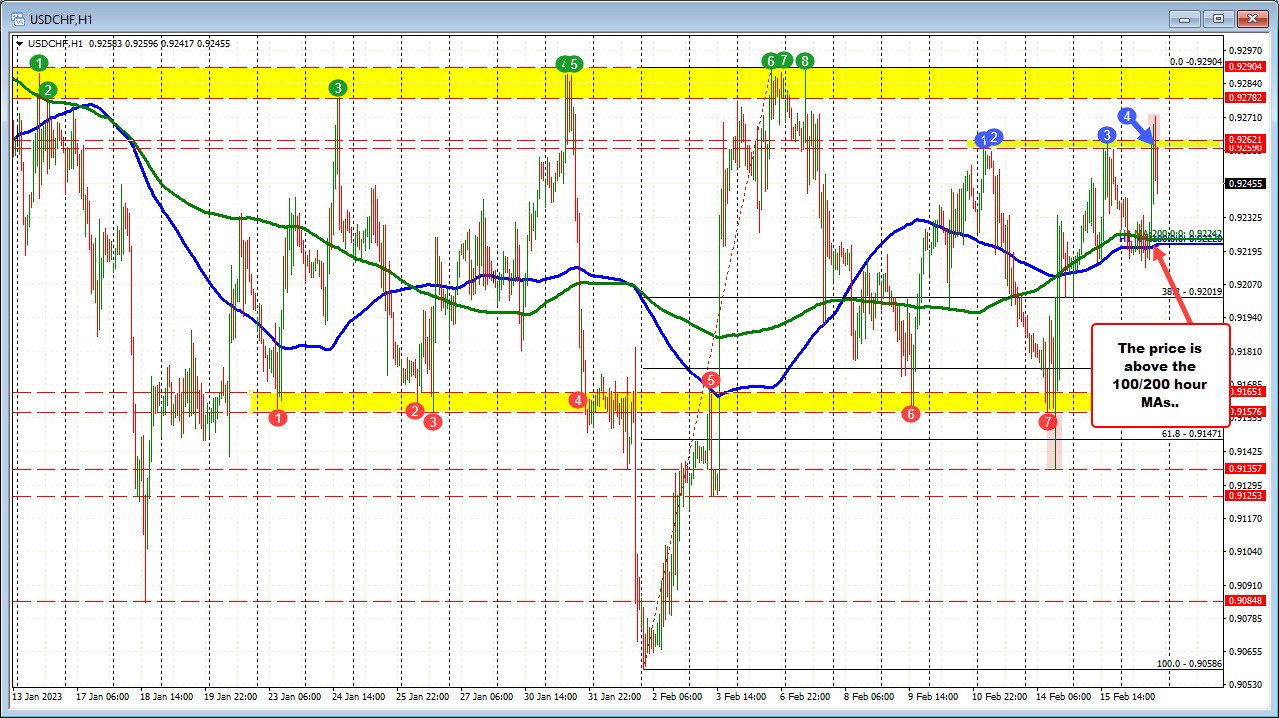Select red marker 7 near Feb 14 low

click(x=1048, y=422)
